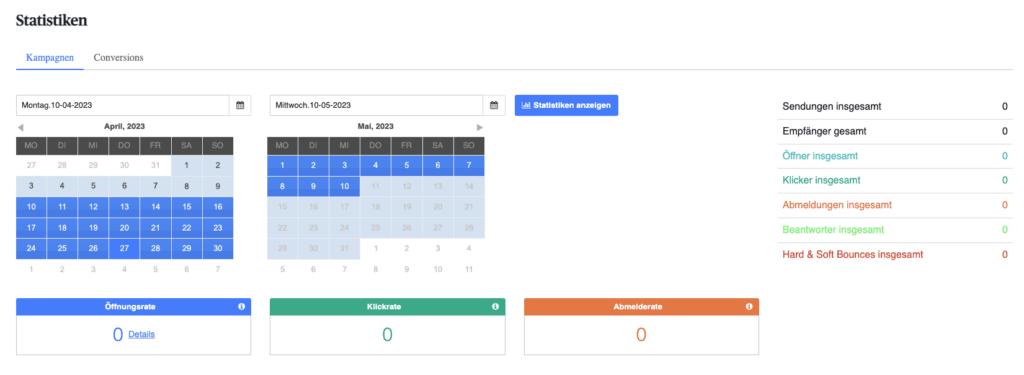The width and height of the screenshot is (1024, 375).
Task: Pick April 30 in the left calendar
Action: [218, 249]
